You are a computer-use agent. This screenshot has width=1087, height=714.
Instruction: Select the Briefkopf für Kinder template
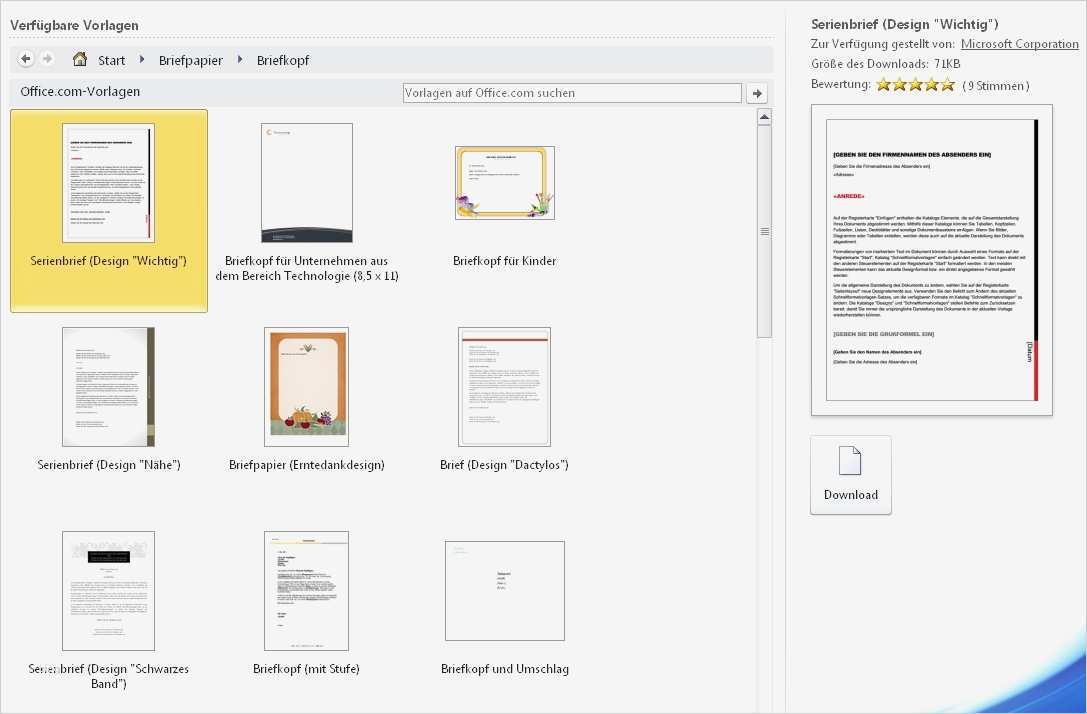(504, 182)
